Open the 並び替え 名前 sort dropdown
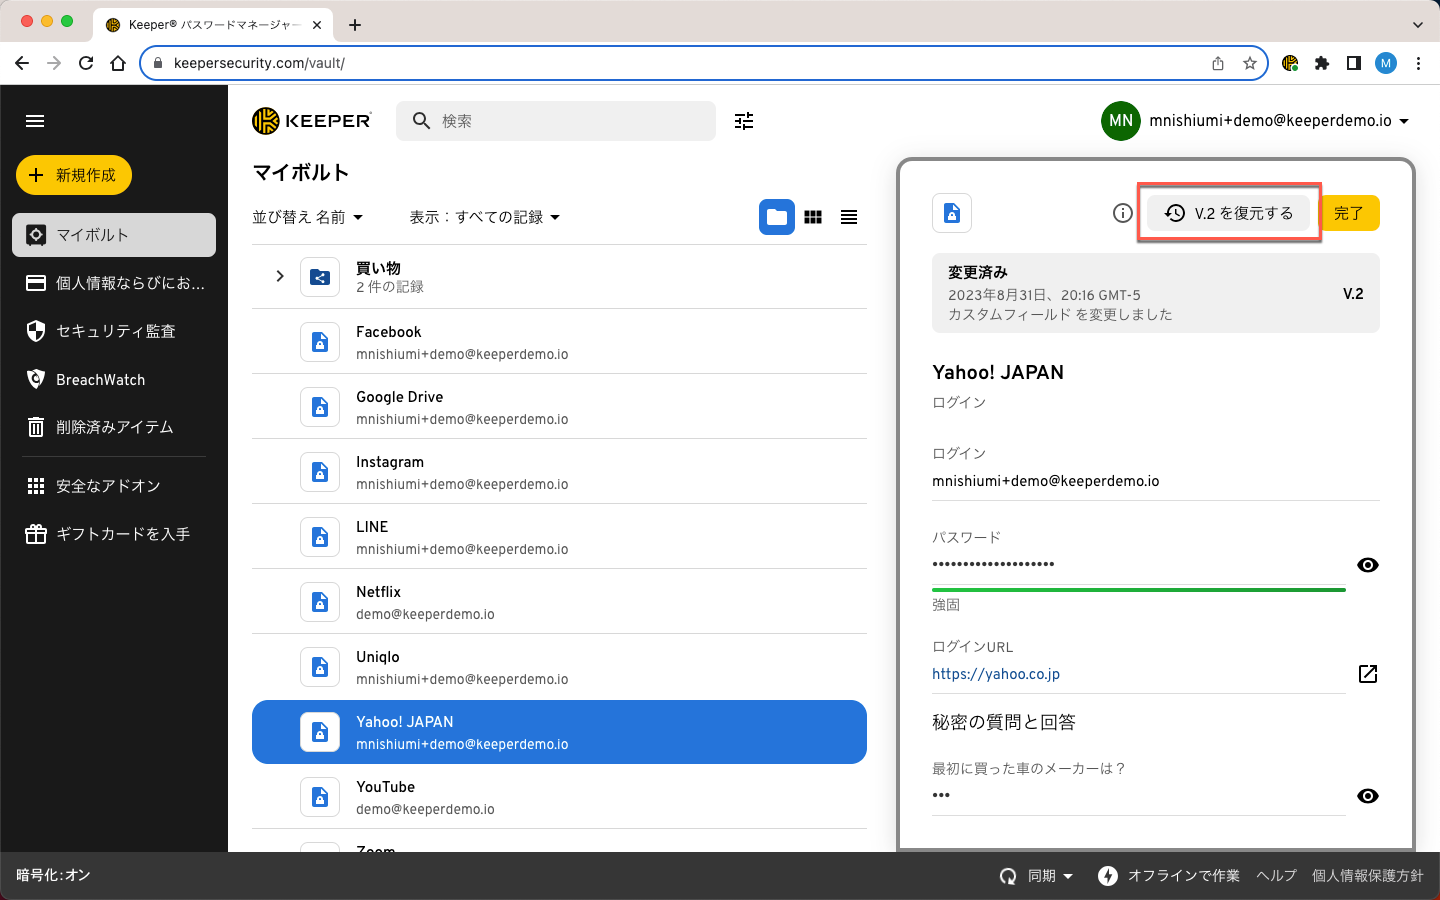Image resolution: width=1440 pixels, height=900 pixels. click(307, 217)
